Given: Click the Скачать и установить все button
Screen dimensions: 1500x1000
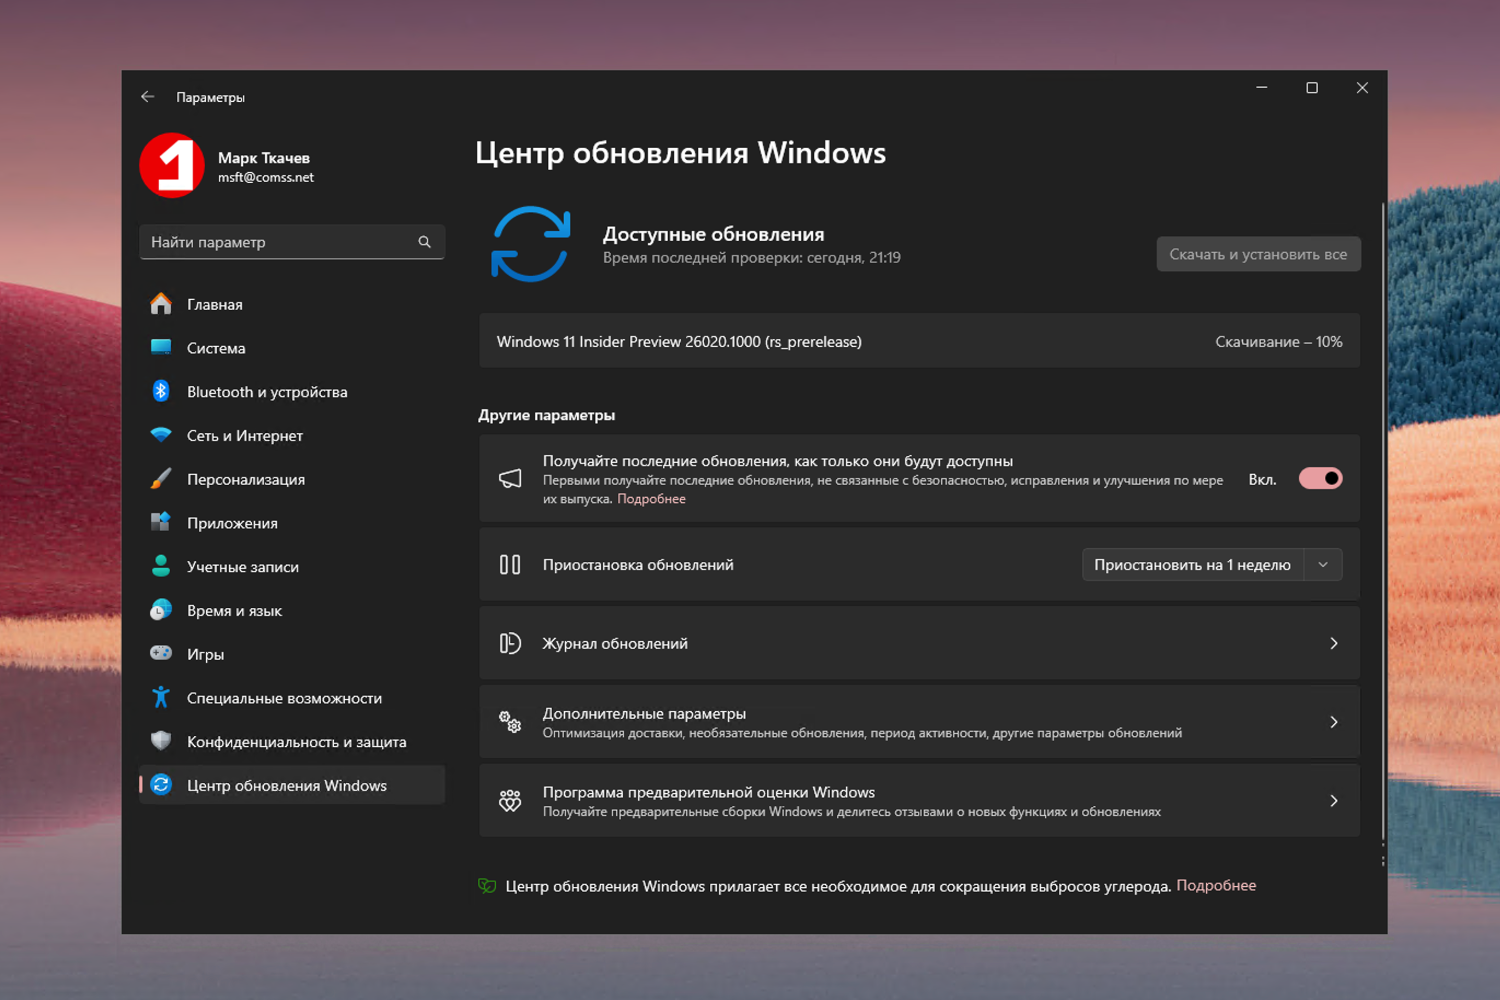Looking at the screenshot, I should (1258, 253).
